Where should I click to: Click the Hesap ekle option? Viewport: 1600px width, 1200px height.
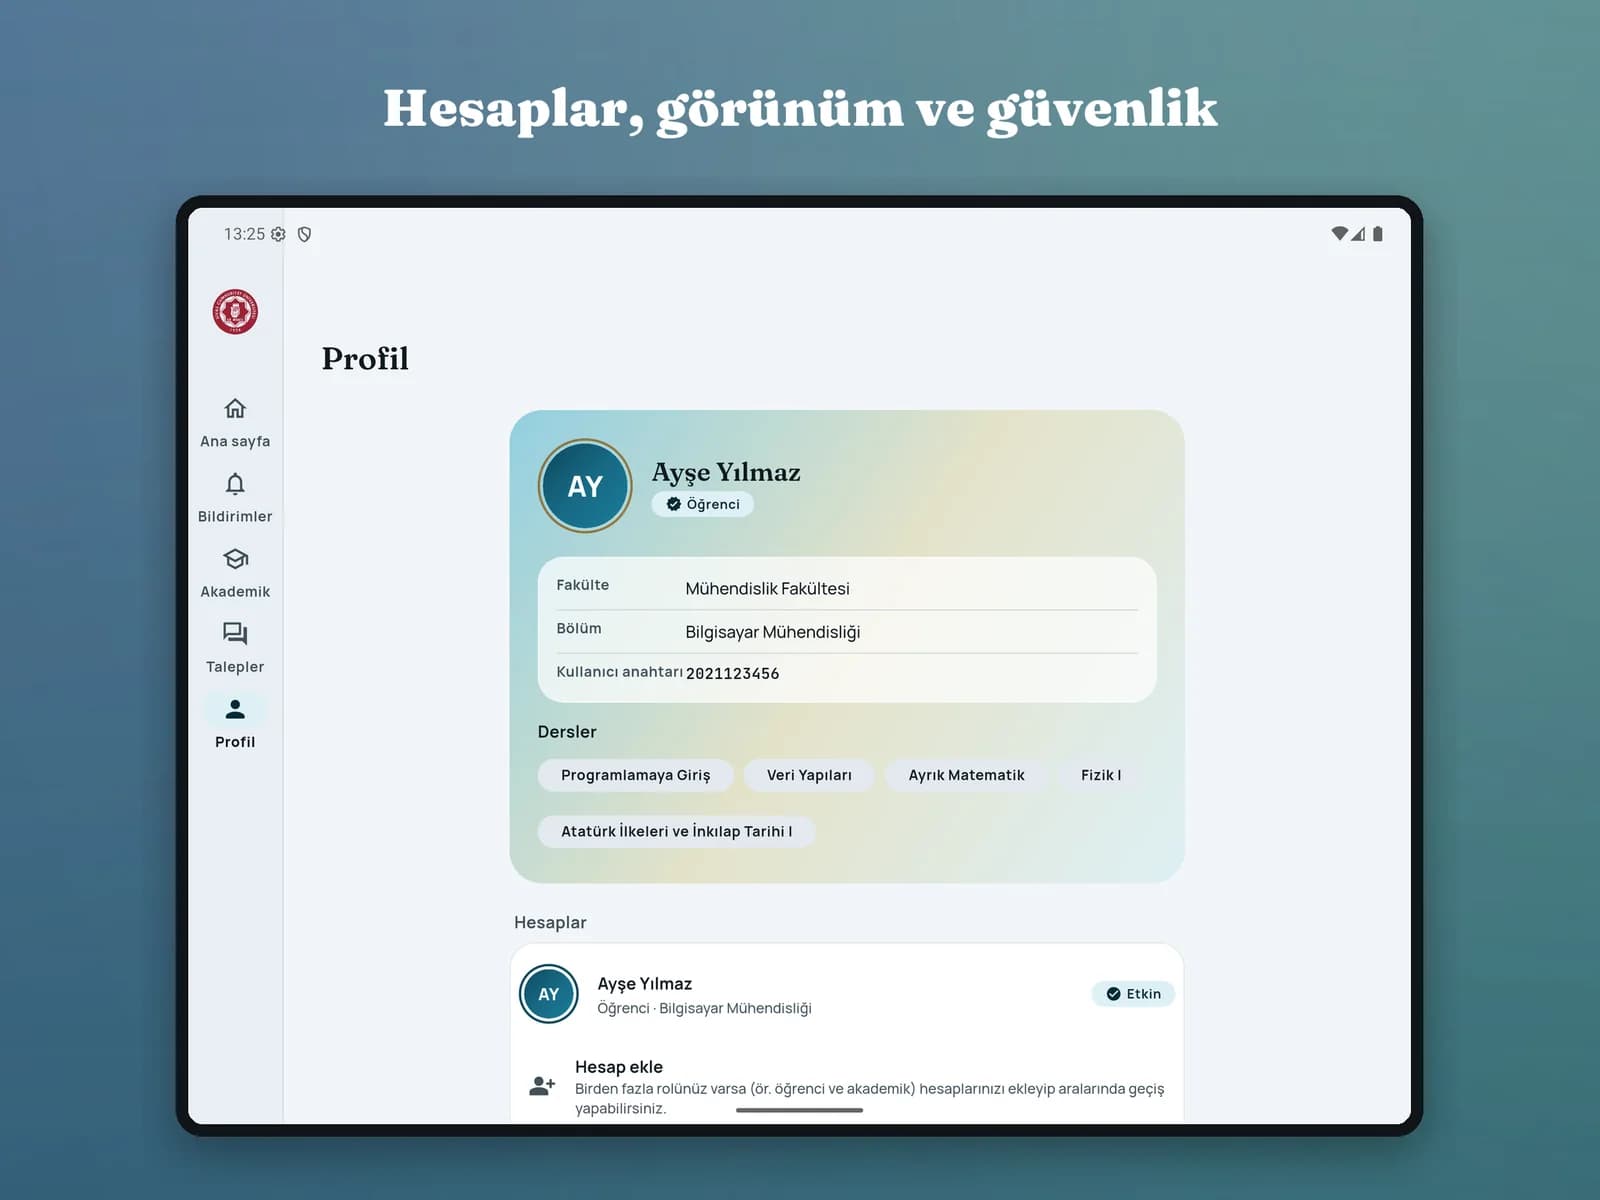[x=847, y=1087]
